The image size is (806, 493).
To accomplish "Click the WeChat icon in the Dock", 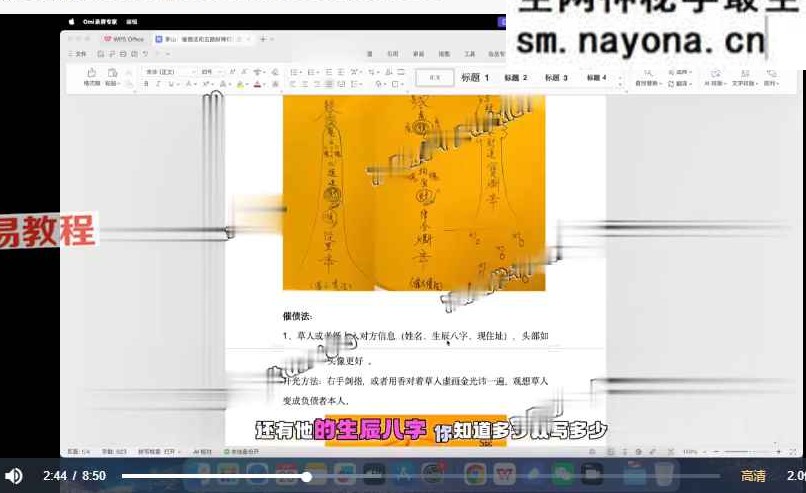I will point(563,473).
